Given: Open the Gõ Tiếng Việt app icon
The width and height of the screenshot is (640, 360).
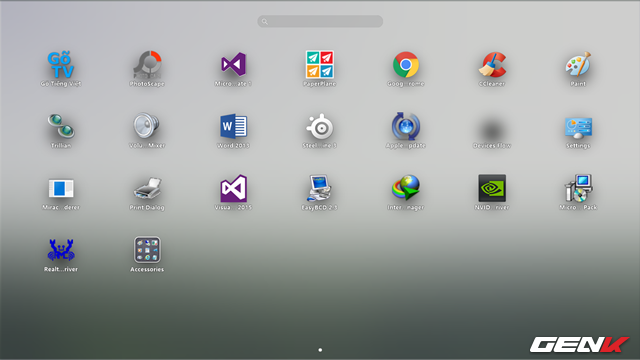Looking at the screenshot, I should click(x=61, y=65).
